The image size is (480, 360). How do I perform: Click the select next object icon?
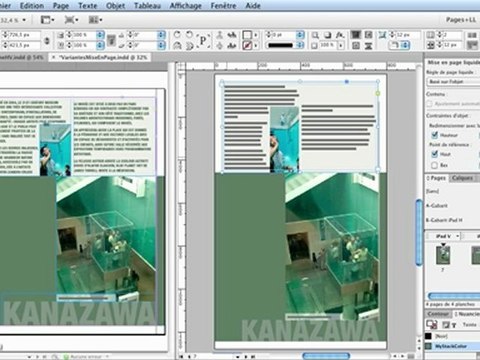pyautogui.click(x=232, y=46)
